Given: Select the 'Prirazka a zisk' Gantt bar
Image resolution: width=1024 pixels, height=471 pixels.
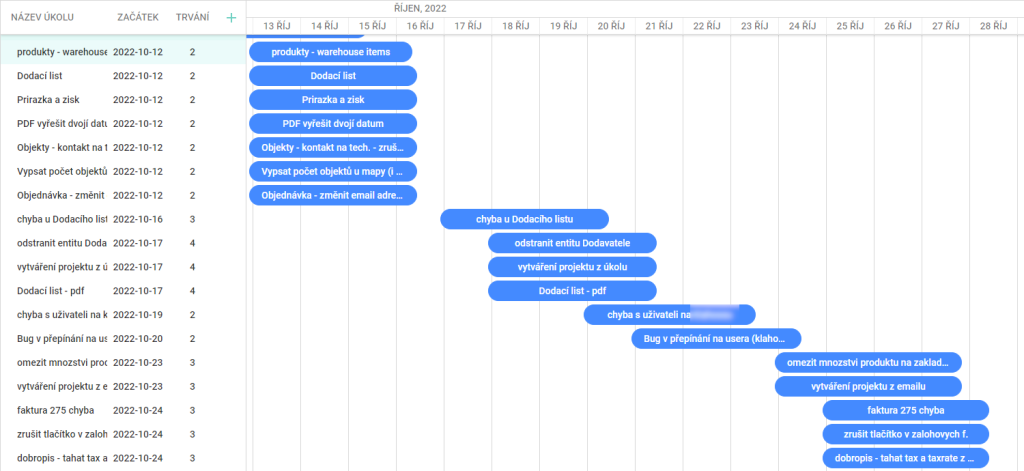Looking at the screenshot, I should [x=332, y=99].
